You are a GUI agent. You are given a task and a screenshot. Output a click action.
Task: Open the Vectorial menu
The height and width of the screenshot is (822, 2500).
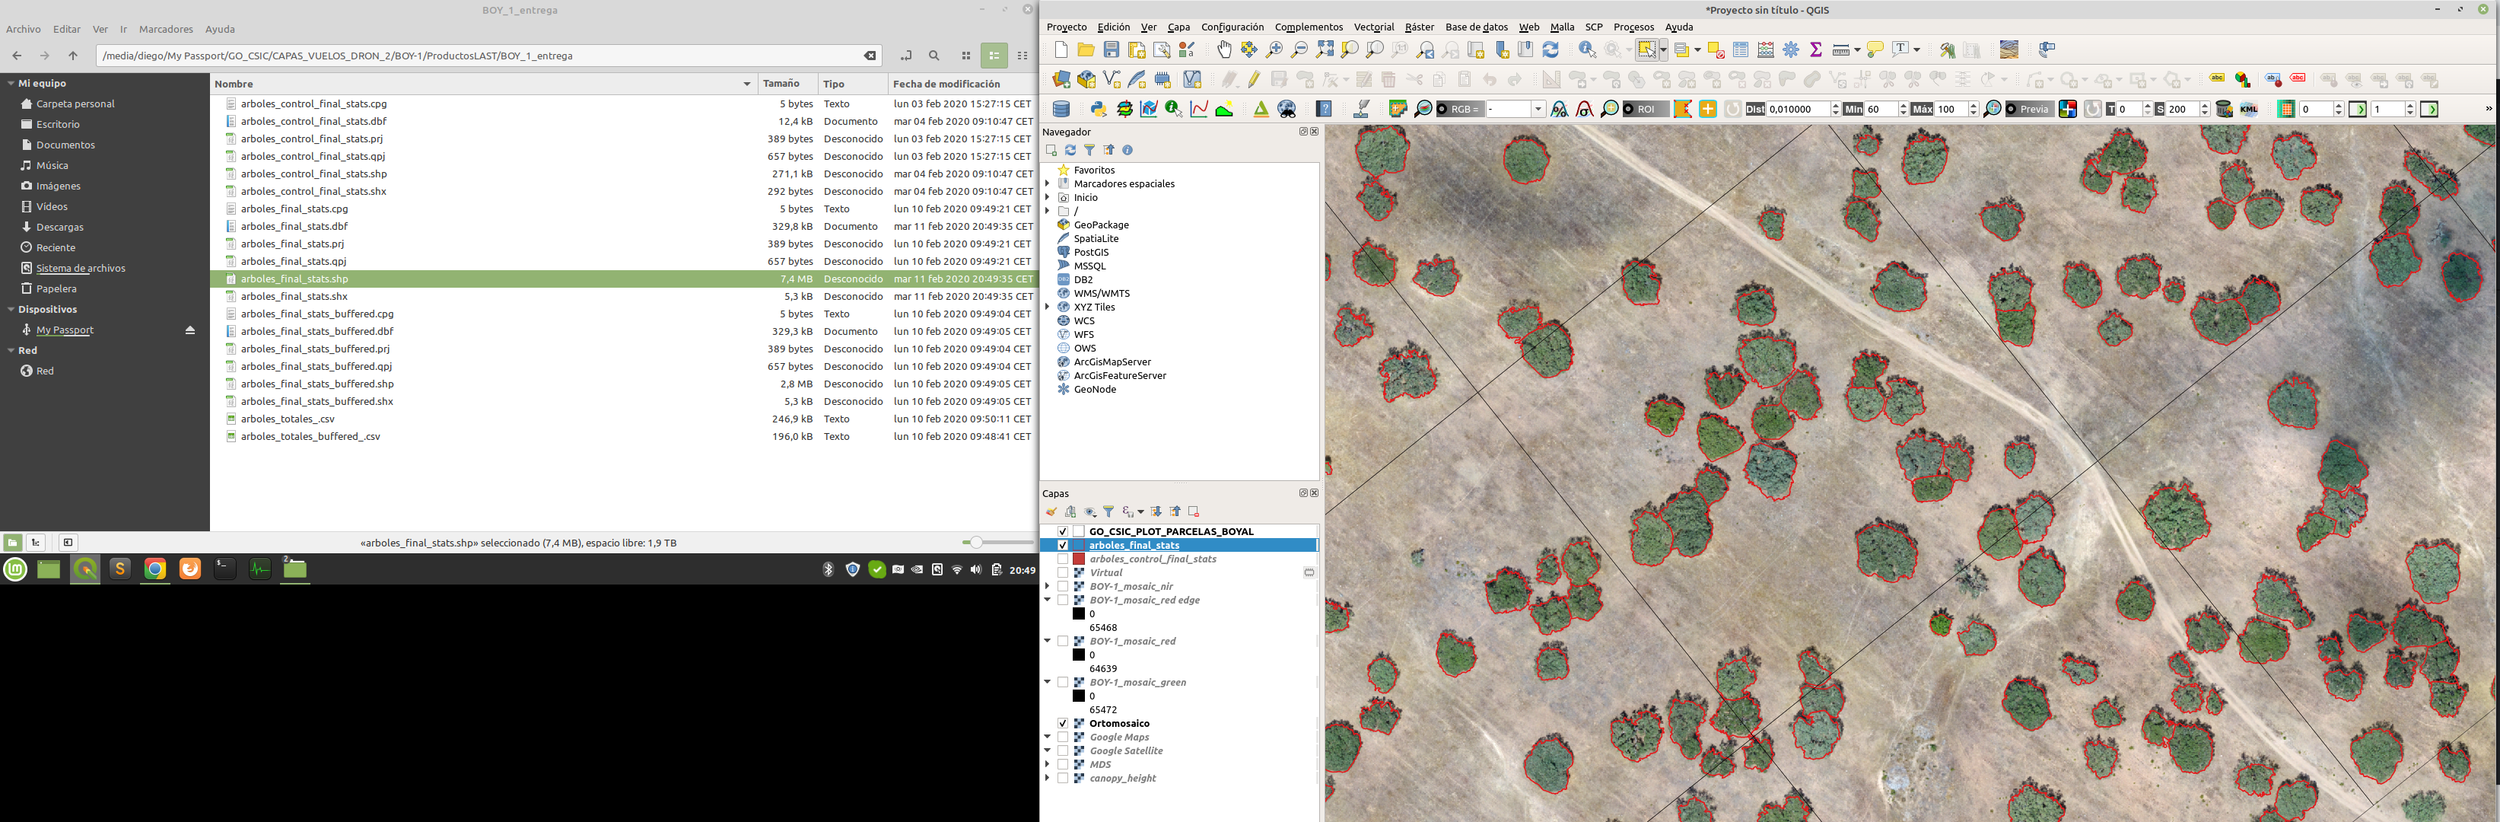click(1373, 27)
